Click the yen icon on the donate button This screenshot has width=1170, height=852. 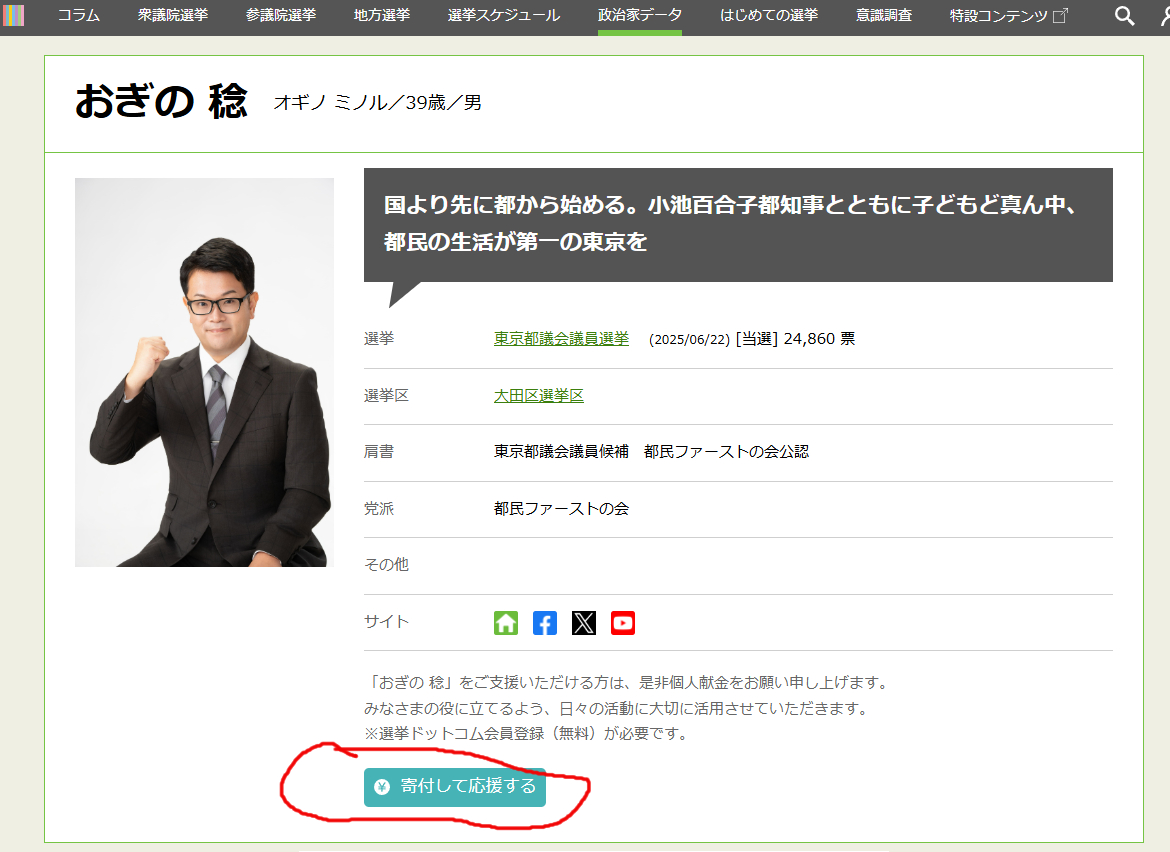381,787
